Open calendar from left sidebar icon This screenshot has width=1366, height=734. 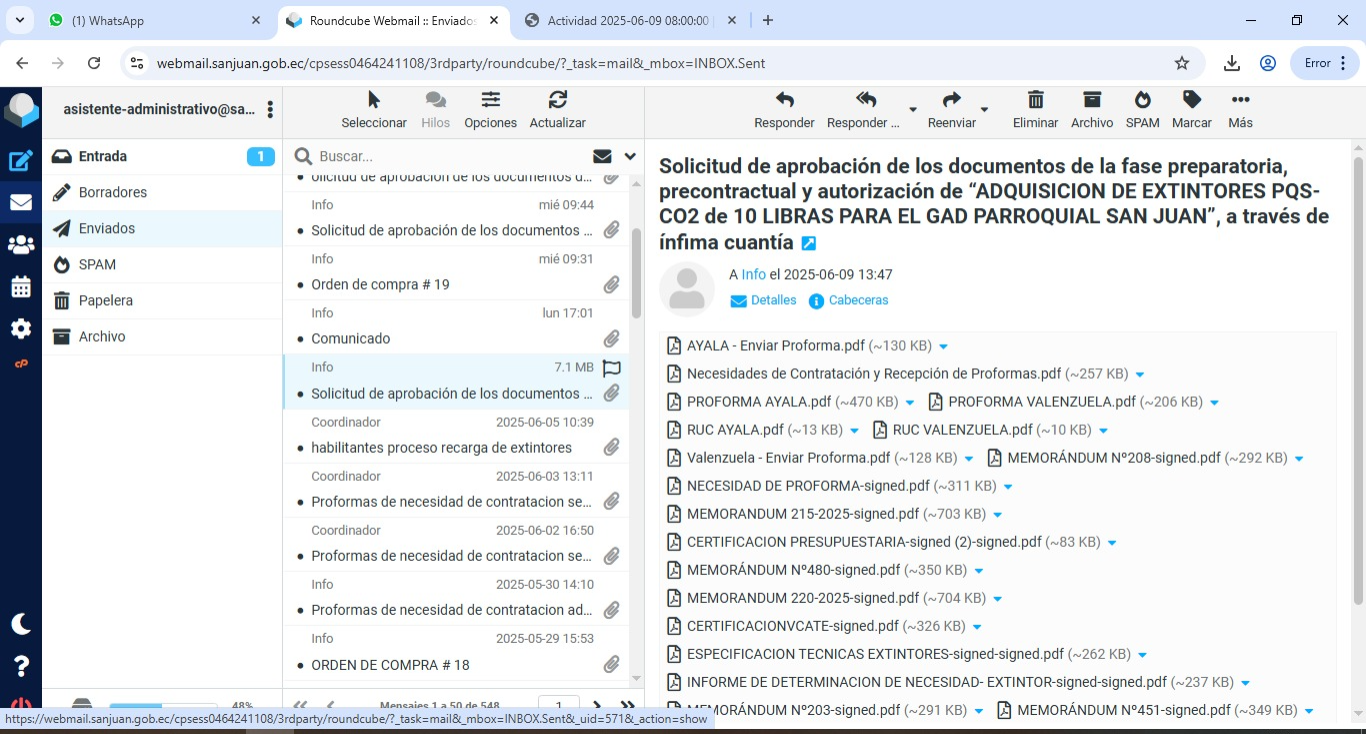pyautogui.click(x=21, y=287)
